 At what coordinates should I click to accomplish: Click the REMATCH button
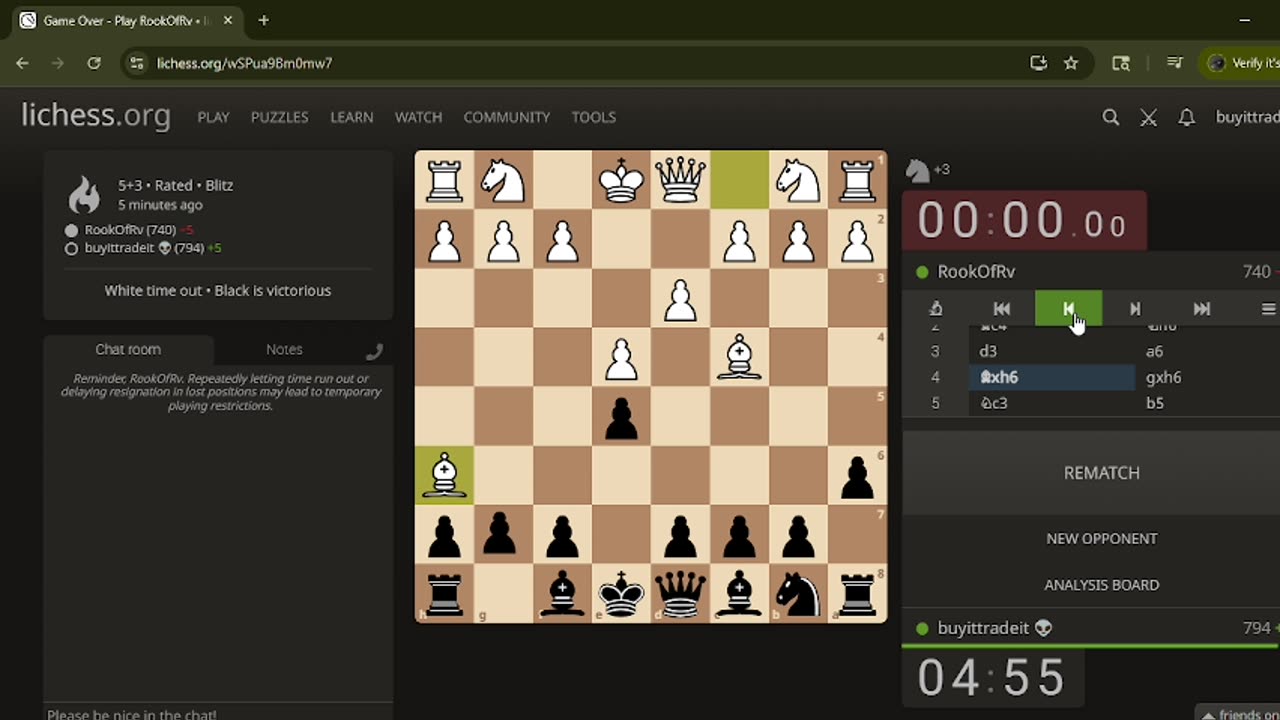click(1101, 473)
